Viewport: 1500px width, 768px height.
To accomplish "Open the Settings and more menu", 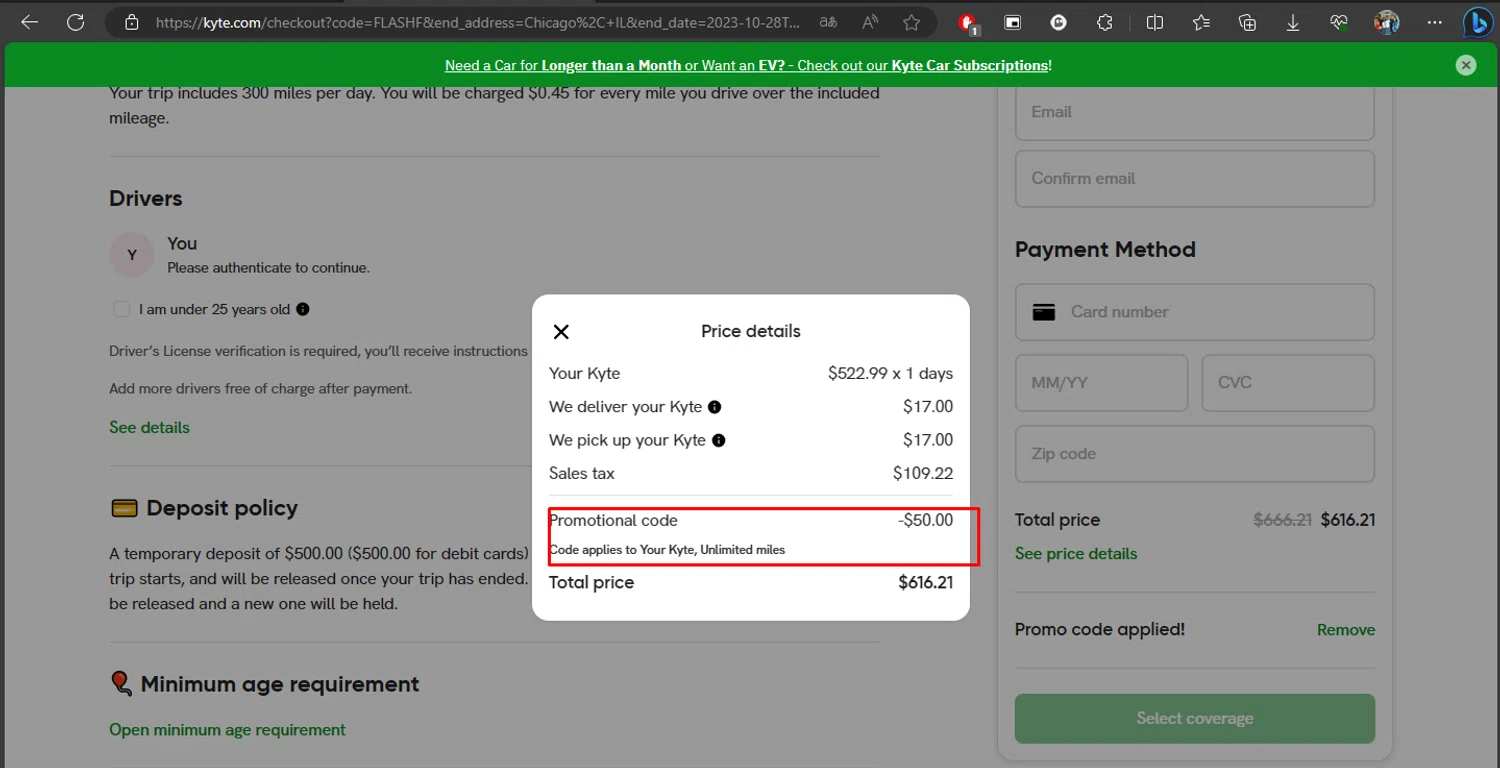I will 1435,22.
